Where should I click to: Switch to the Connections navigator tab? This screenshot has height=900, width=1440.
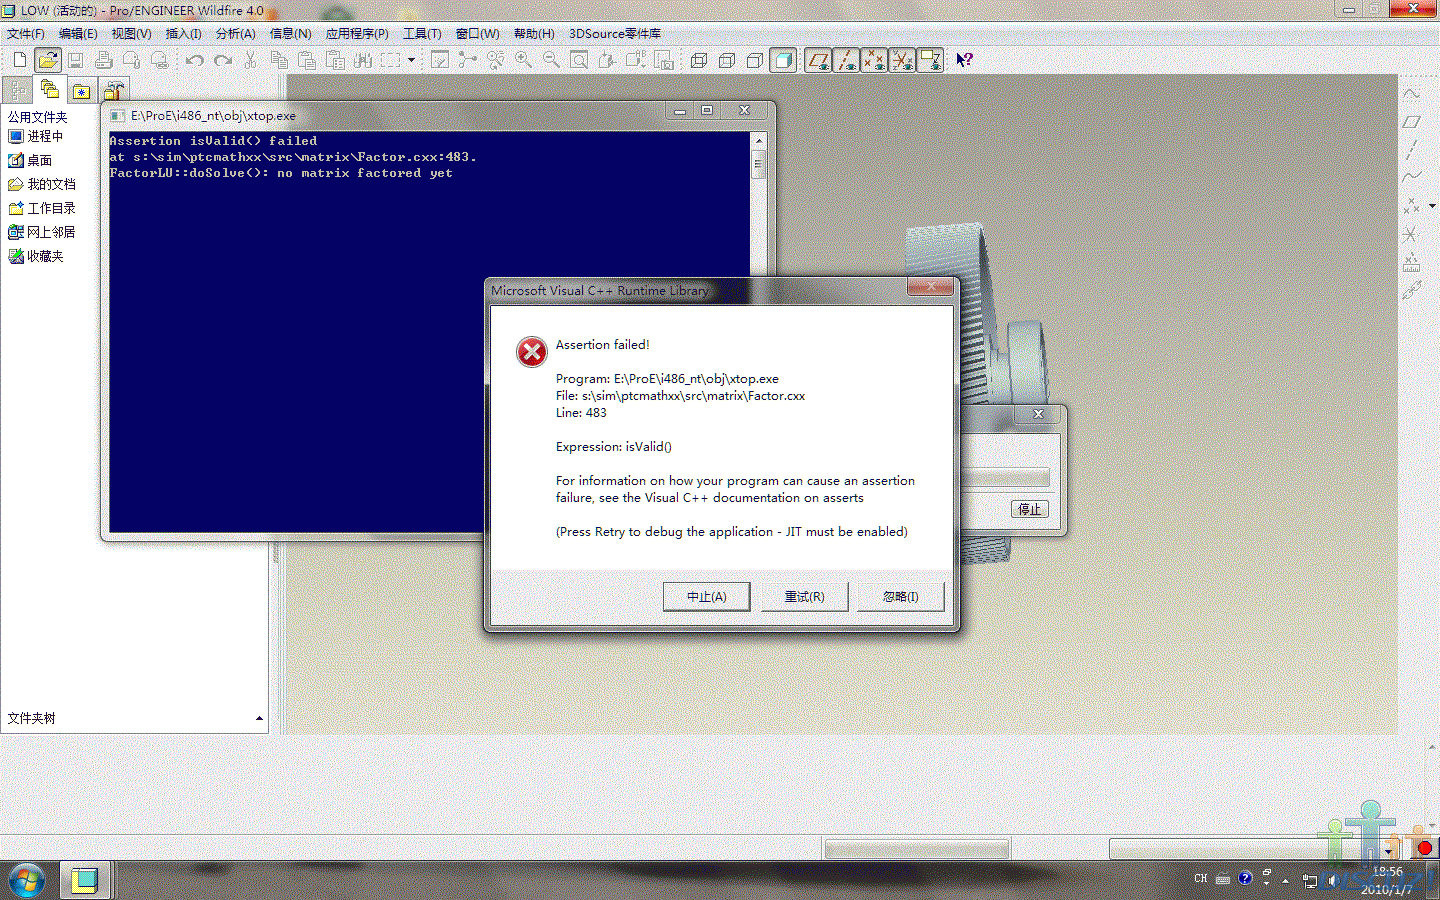click(x=113, y=90)
